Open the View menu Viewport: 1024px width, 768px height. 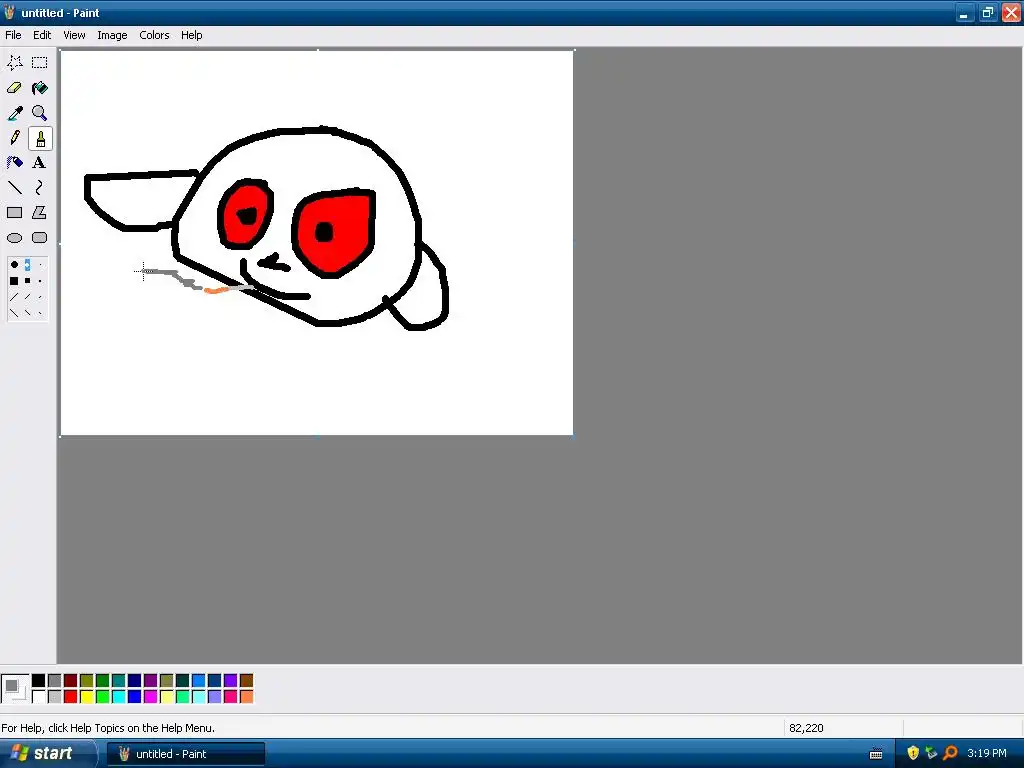pyautogui.click(x=74, y=35)
